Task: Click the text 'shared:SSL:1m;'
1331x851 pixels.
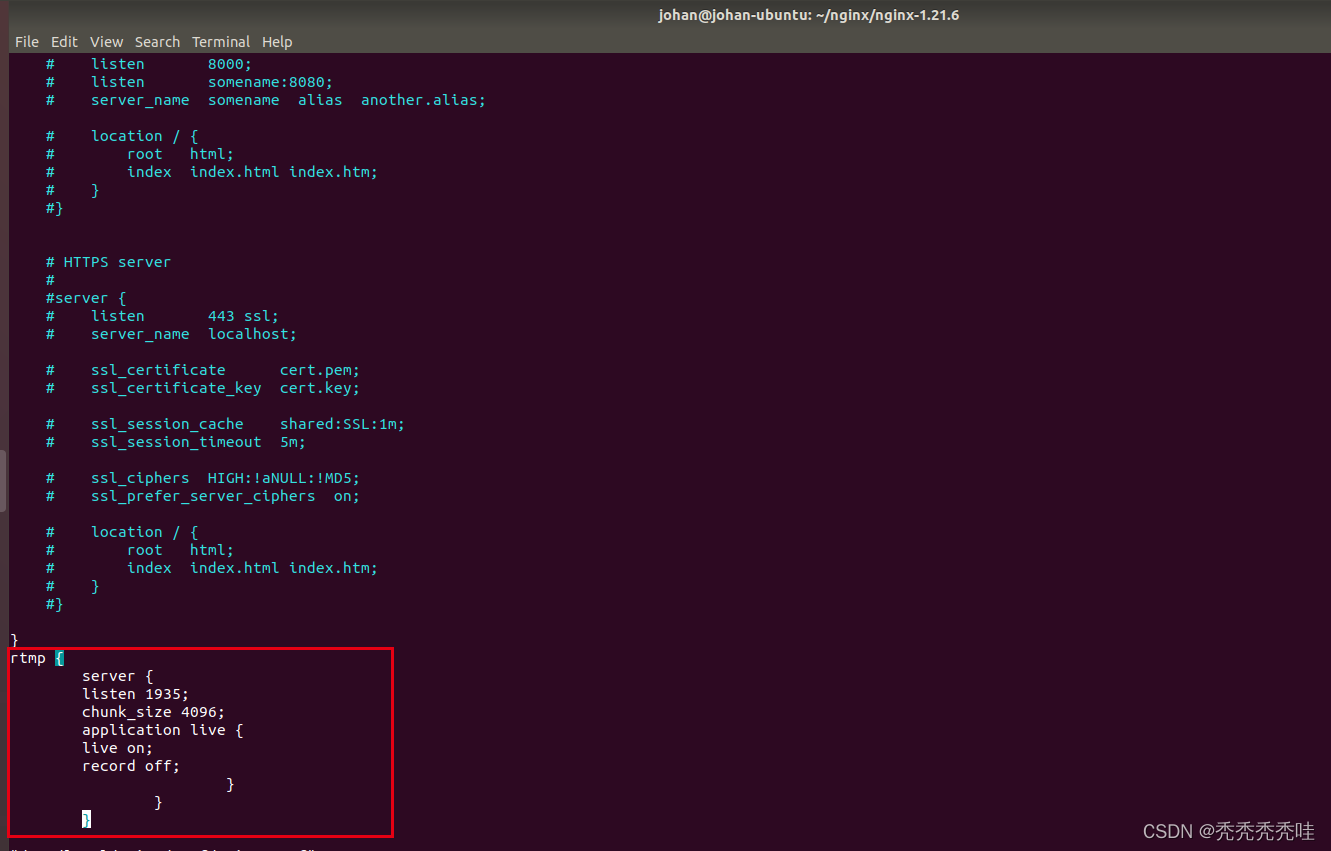Action: point(342,424)
